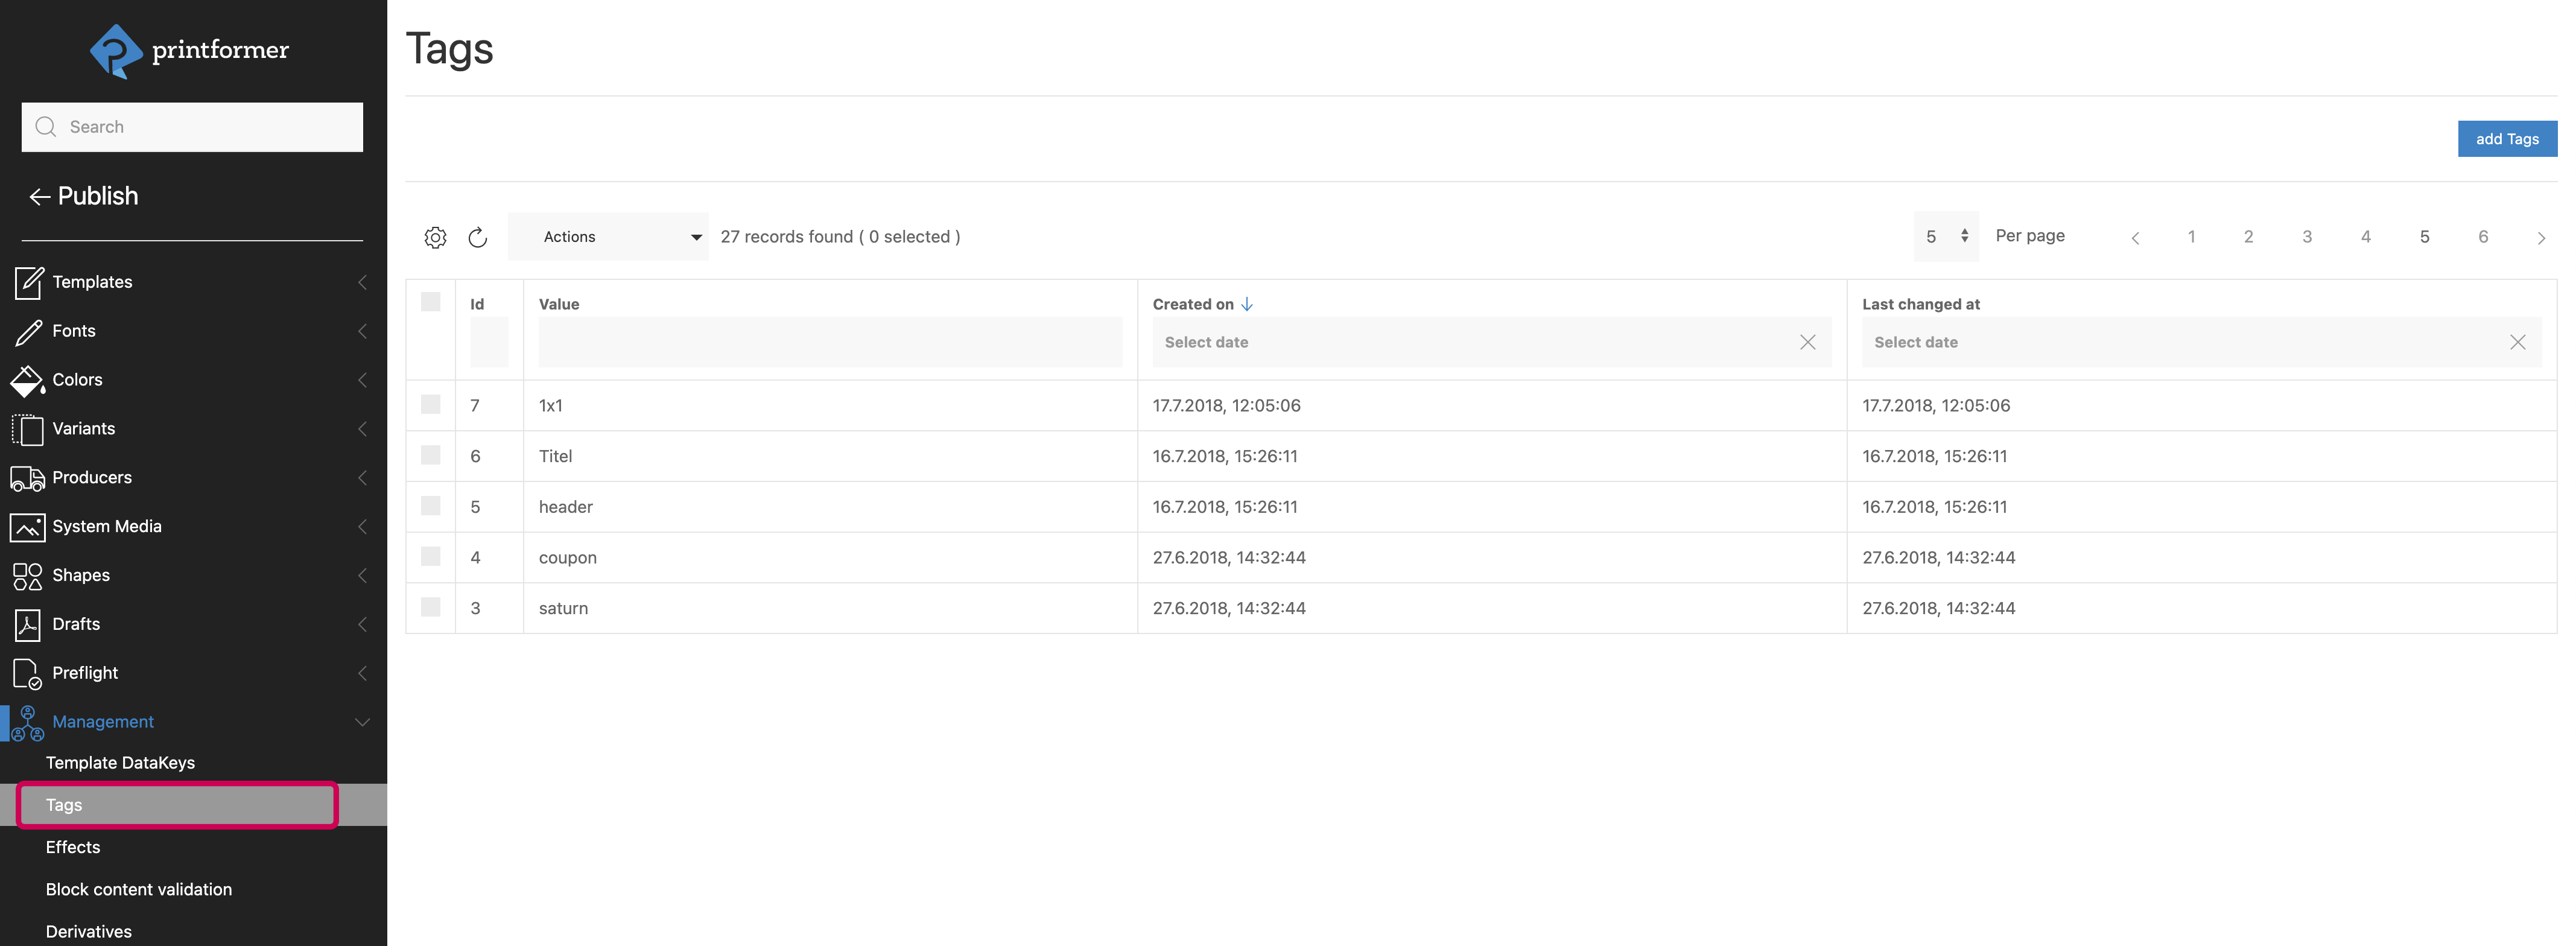
Task: Click the Shapes icon in sidebar
Action: pyautogui.click(x=27, y=576)
